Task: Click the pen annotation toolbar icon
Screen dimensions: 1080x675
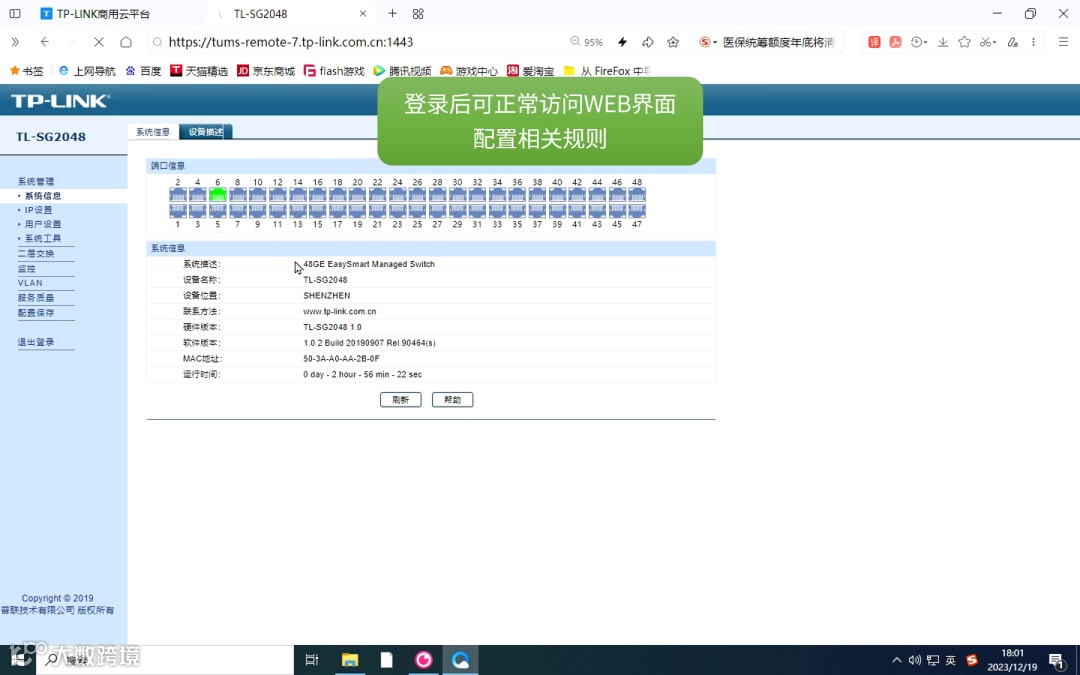Action: point(1012,42)
